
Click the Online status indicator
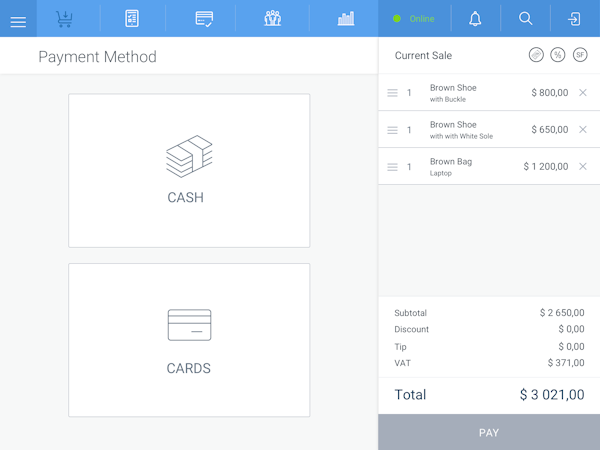tap(414, 19)
